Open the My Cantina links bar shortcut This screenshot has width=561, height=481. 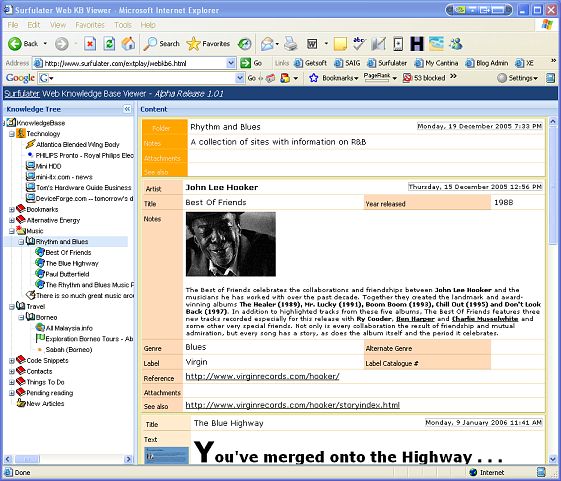pyautogui.click(x=436, y=63)
